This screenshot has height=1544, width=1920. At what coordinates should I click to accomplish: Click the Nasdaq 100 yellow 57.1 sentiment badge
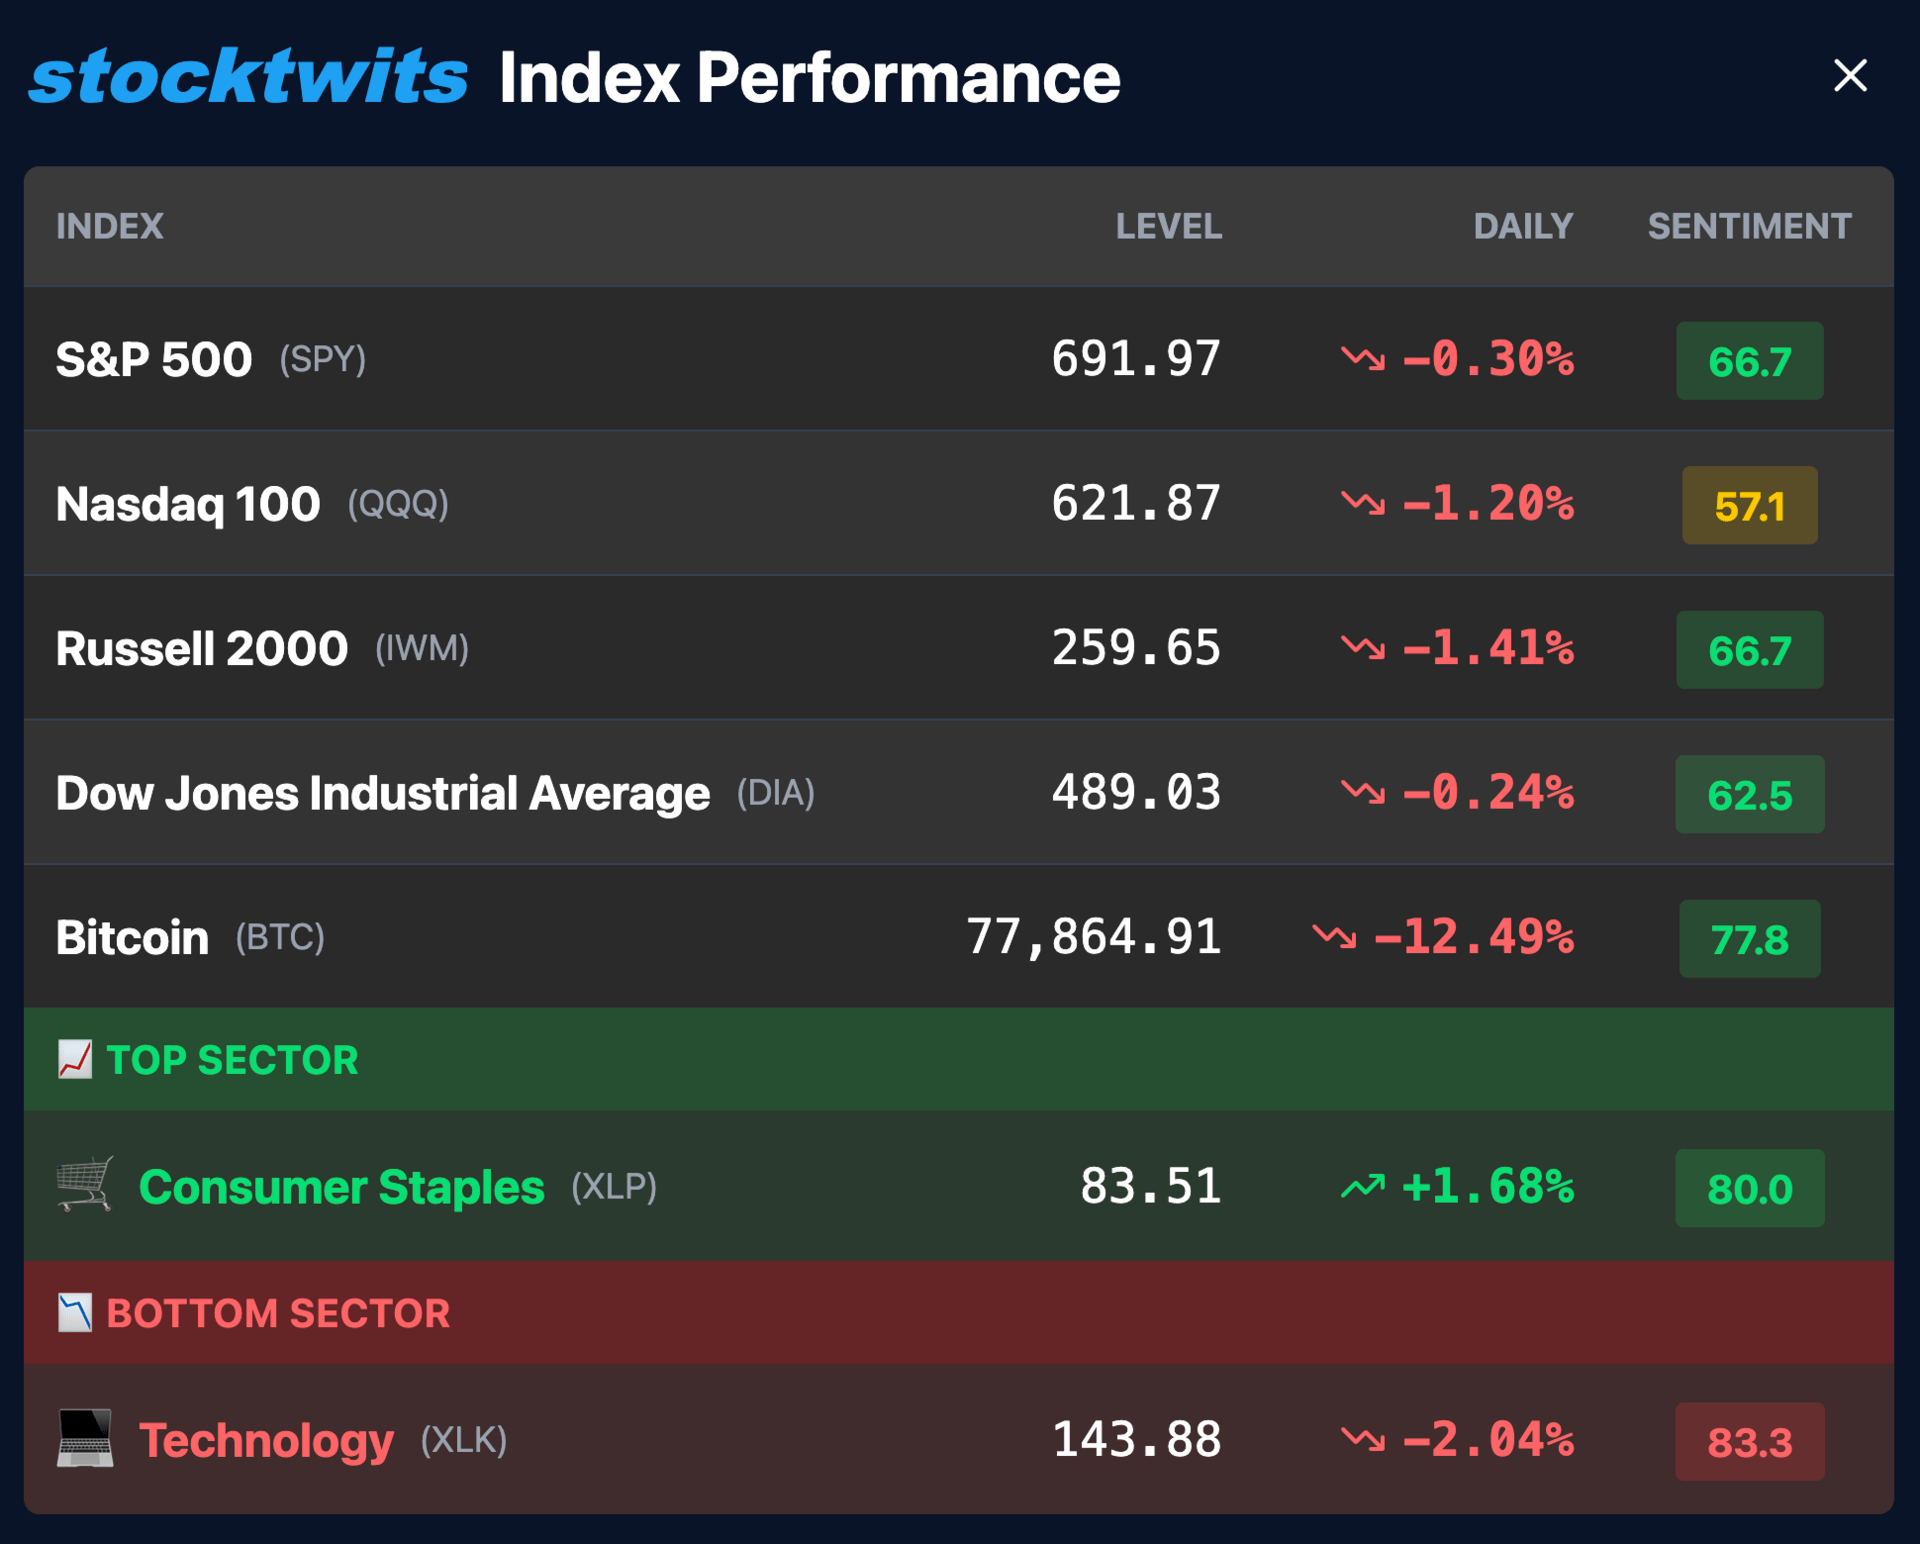click(1749, 506)
